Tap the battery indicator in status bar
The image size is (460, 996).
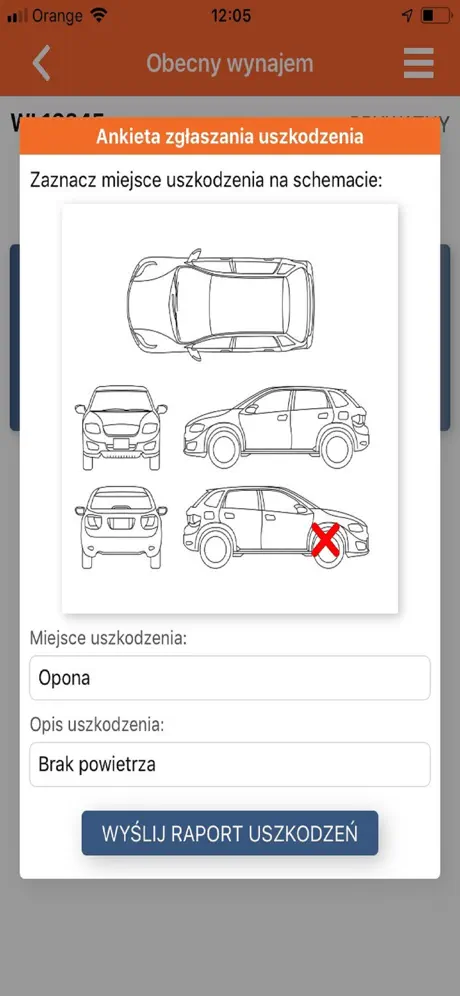click(x=435, y=15)
